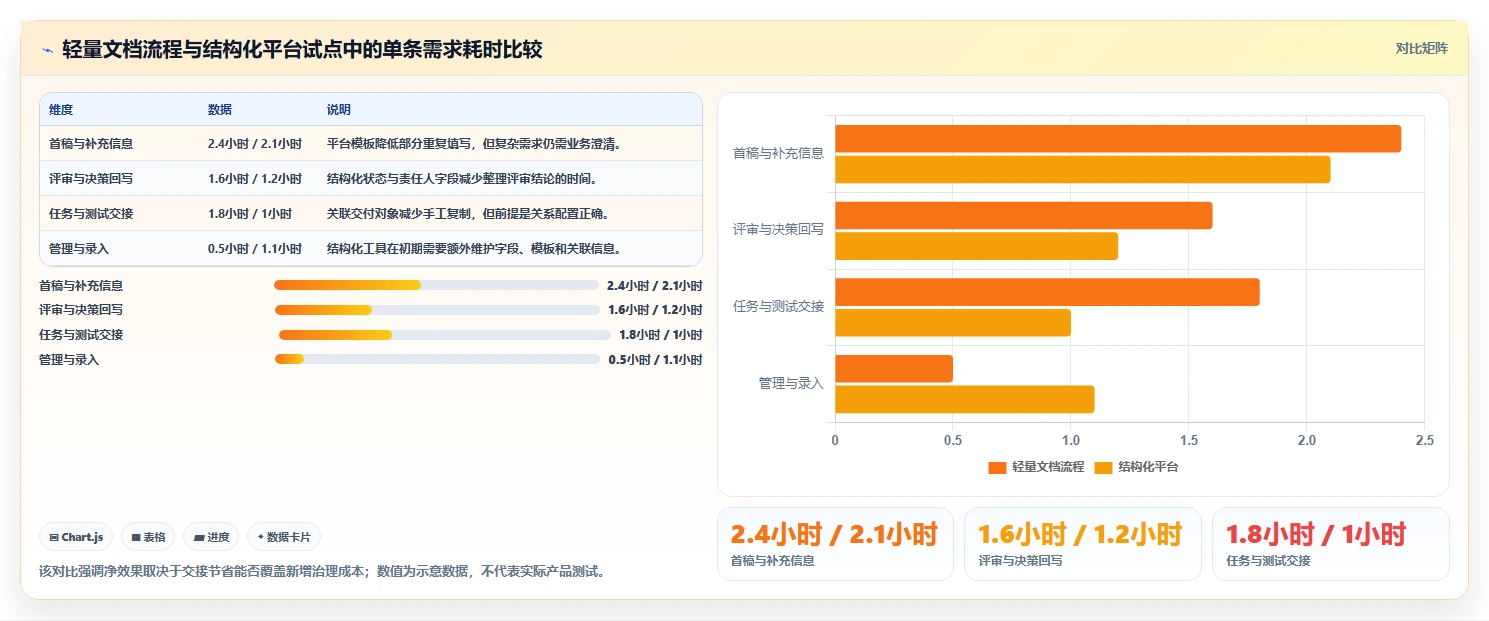The width and height of the screenshot is (1489, 621).
Task: Click the x-axis tick label 1.5
Action: click(x=1189, y=440)
